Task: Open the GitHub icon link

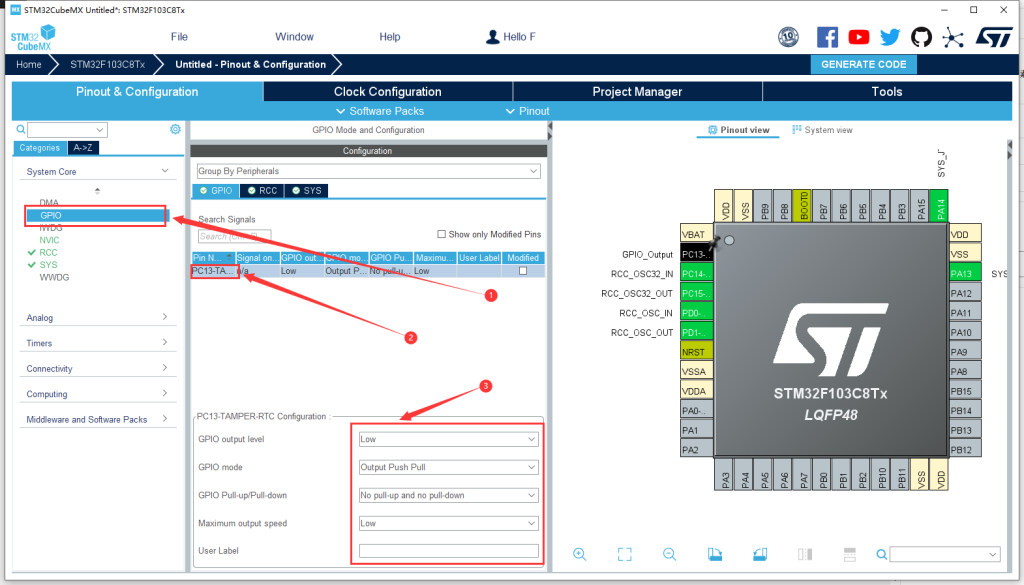Action: pos(921,37)
